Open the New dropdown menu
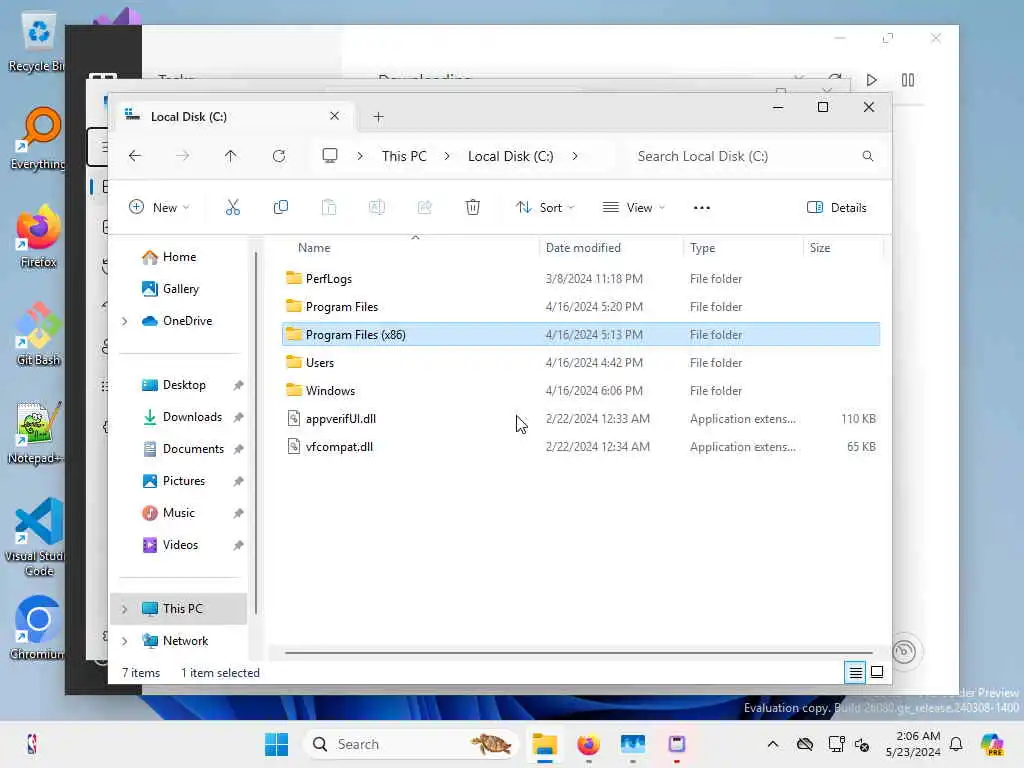The image size is (1024, 768). 159,208
